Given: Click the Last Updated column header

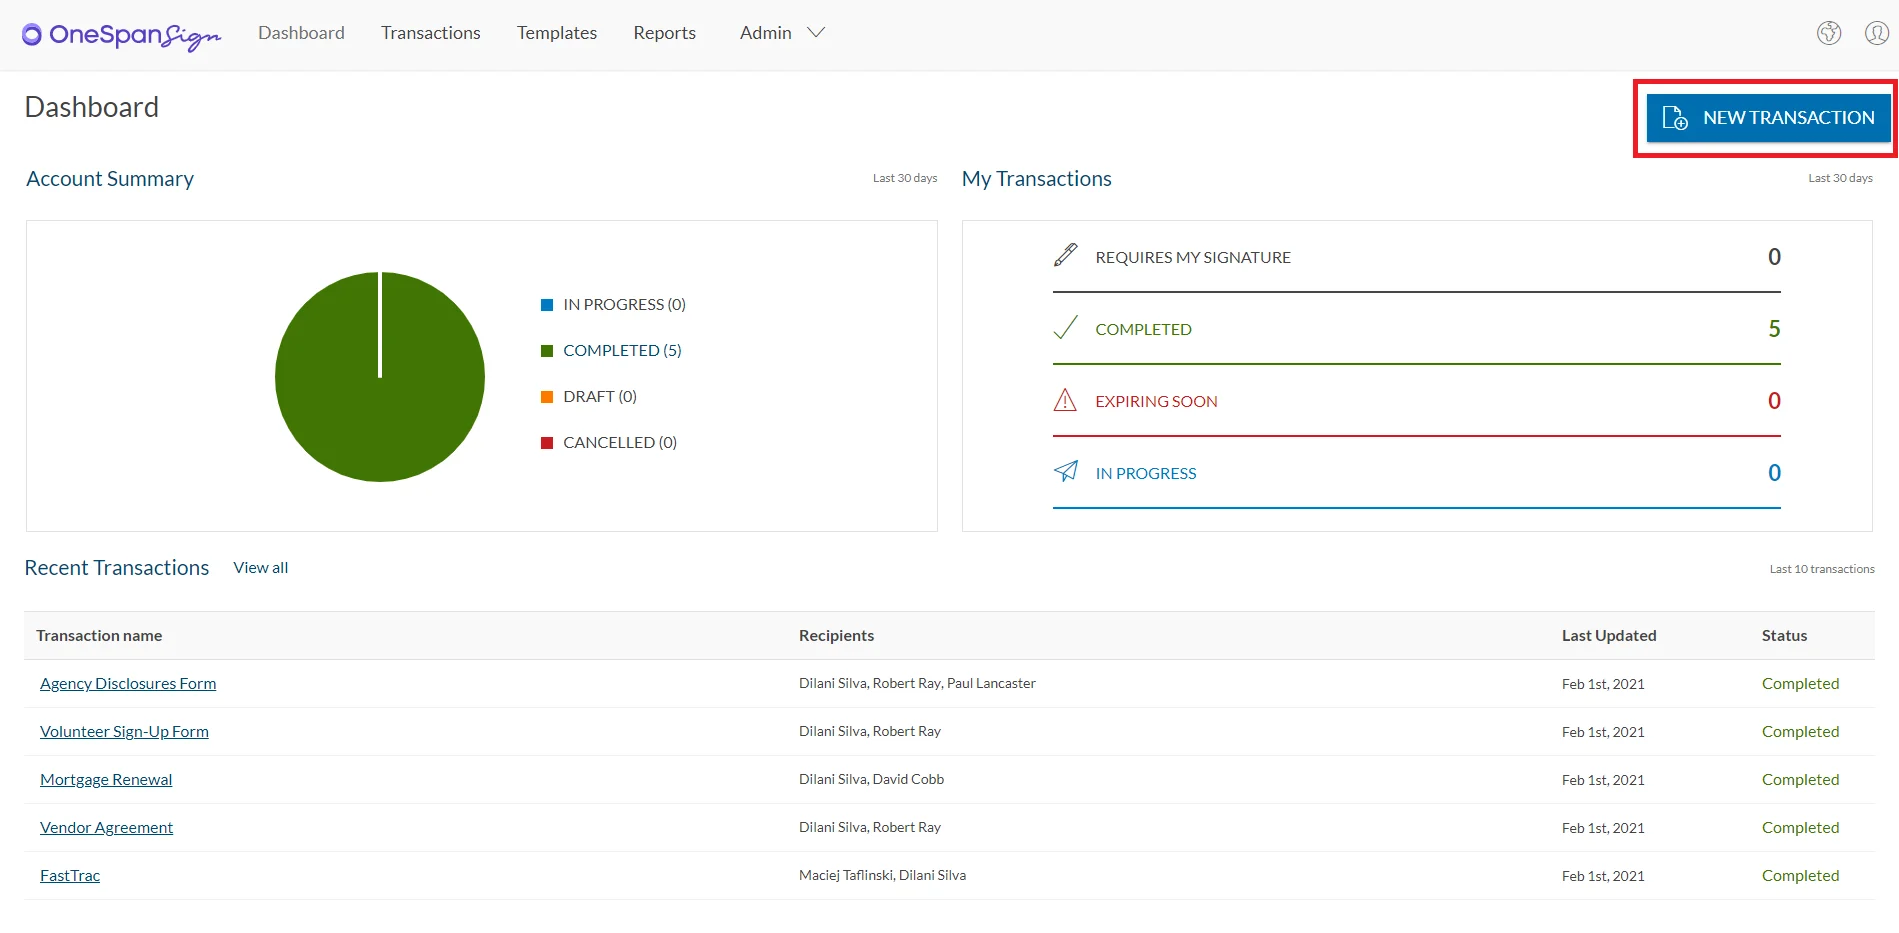Looking at the screenshot, I should coord(1609,636).
